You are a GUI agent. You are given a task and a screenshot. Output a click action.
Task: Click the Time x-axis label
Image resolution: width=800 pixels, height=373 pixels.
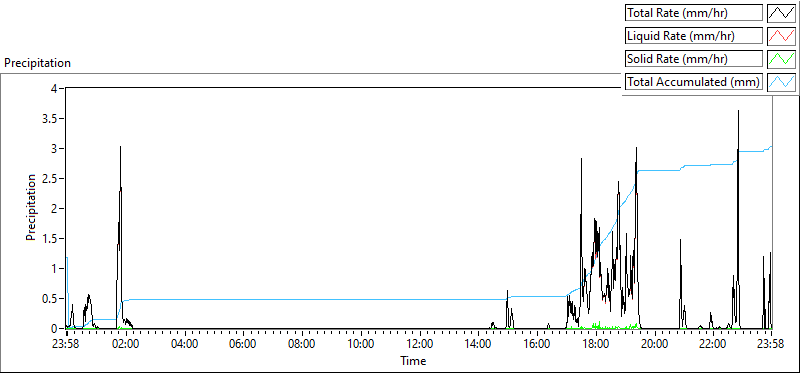414,361
